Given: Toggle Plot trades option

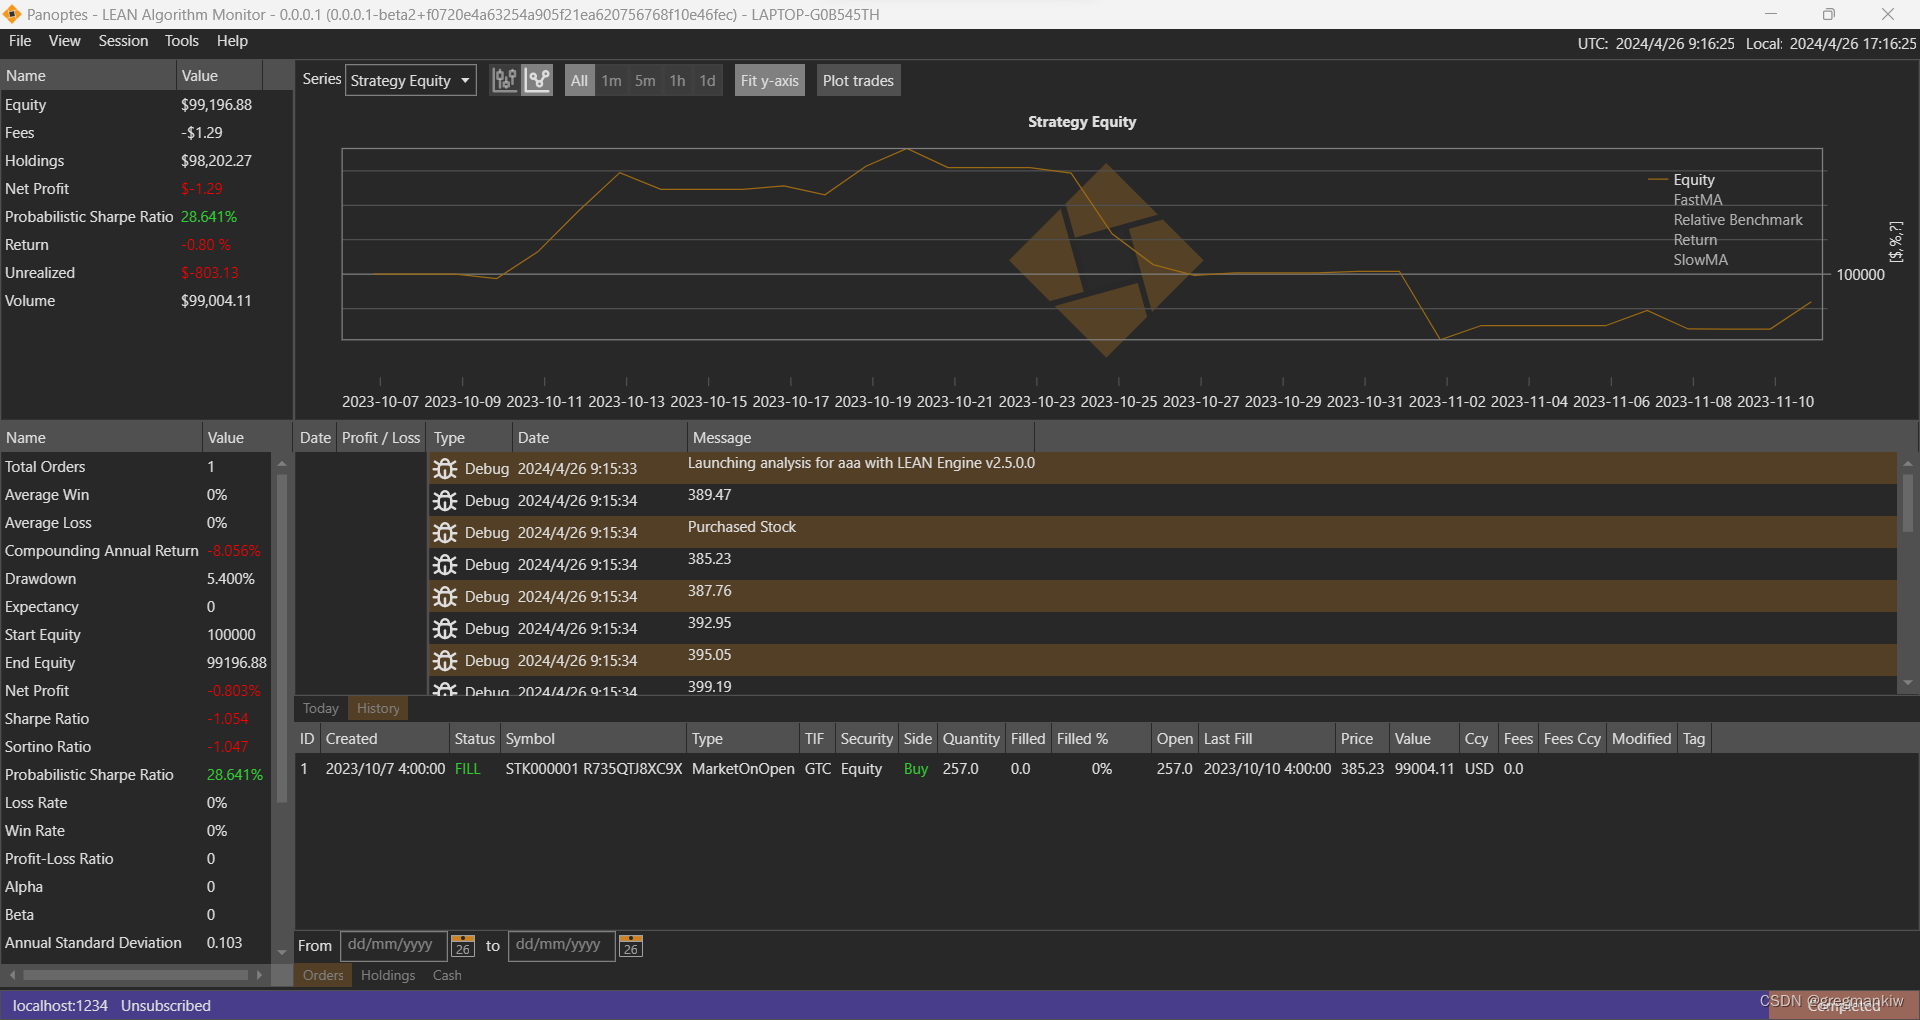Looking at the screenshot, I should 858,81.
